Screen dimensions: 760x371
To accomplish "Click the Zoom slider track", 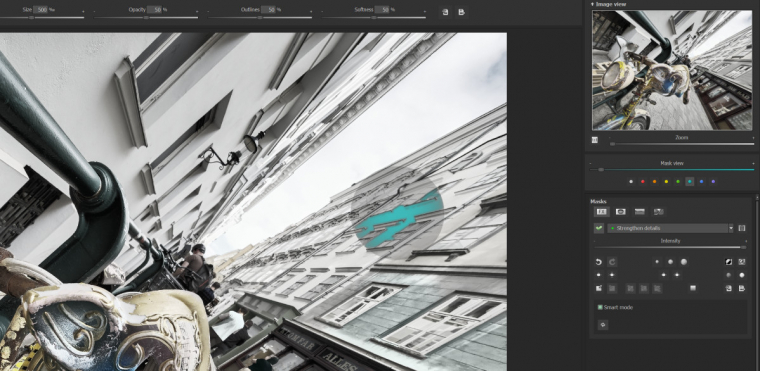I will 681,144.
